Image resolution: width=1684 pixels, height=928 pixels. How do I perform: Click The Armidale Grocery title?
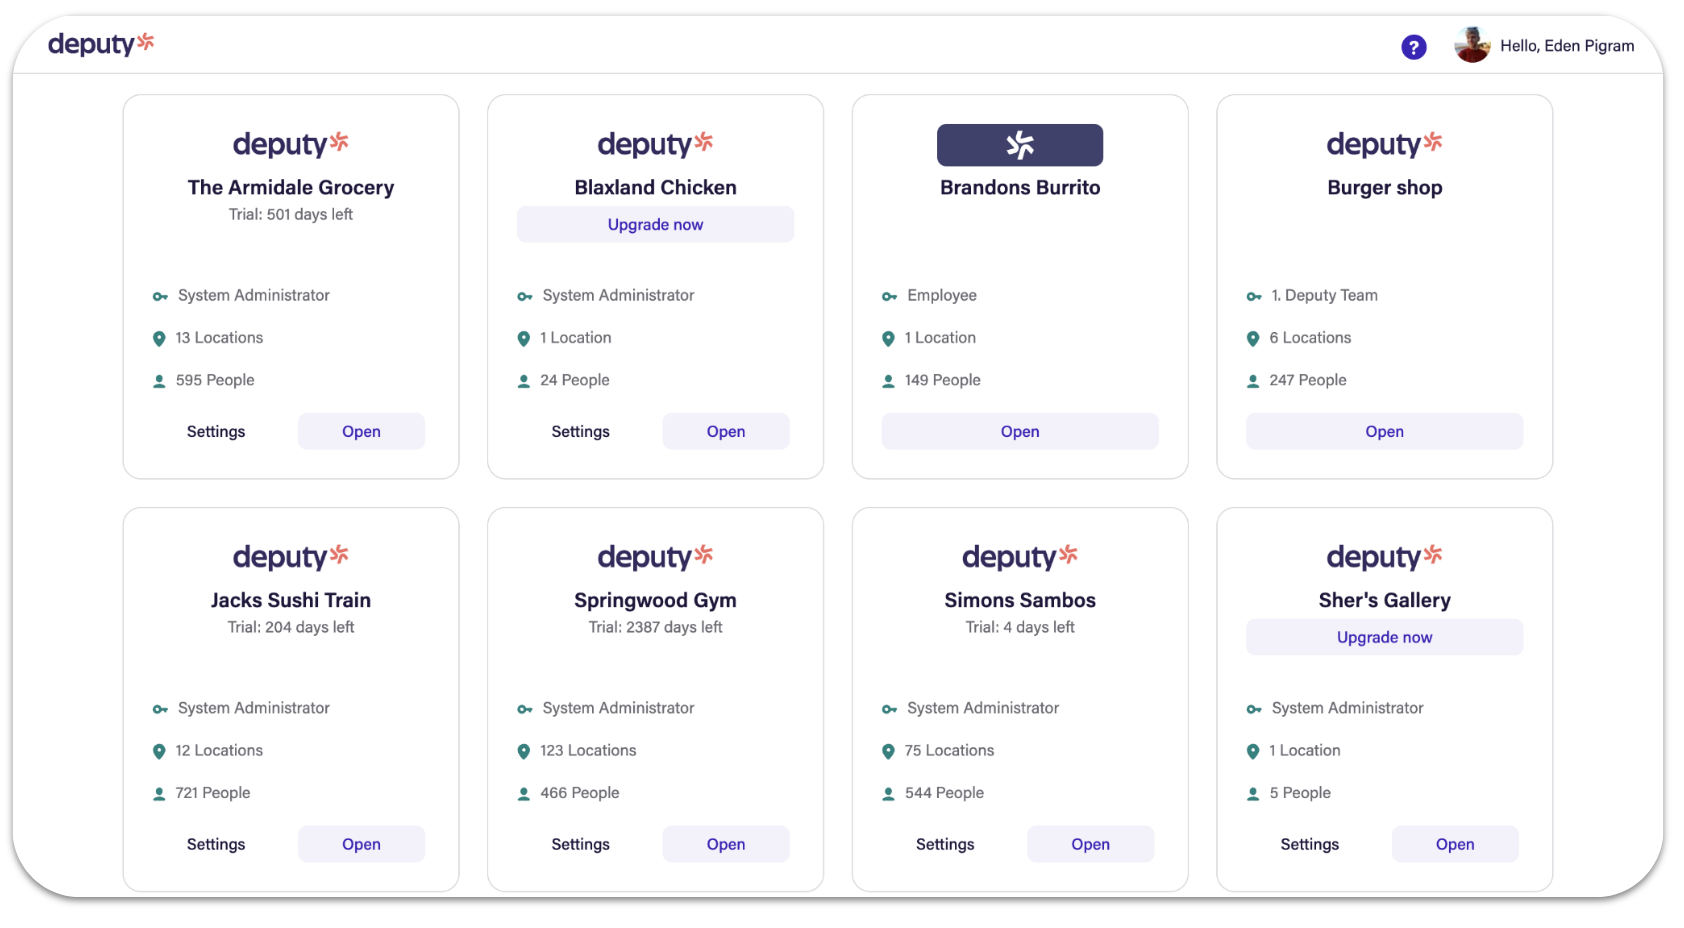291,187
